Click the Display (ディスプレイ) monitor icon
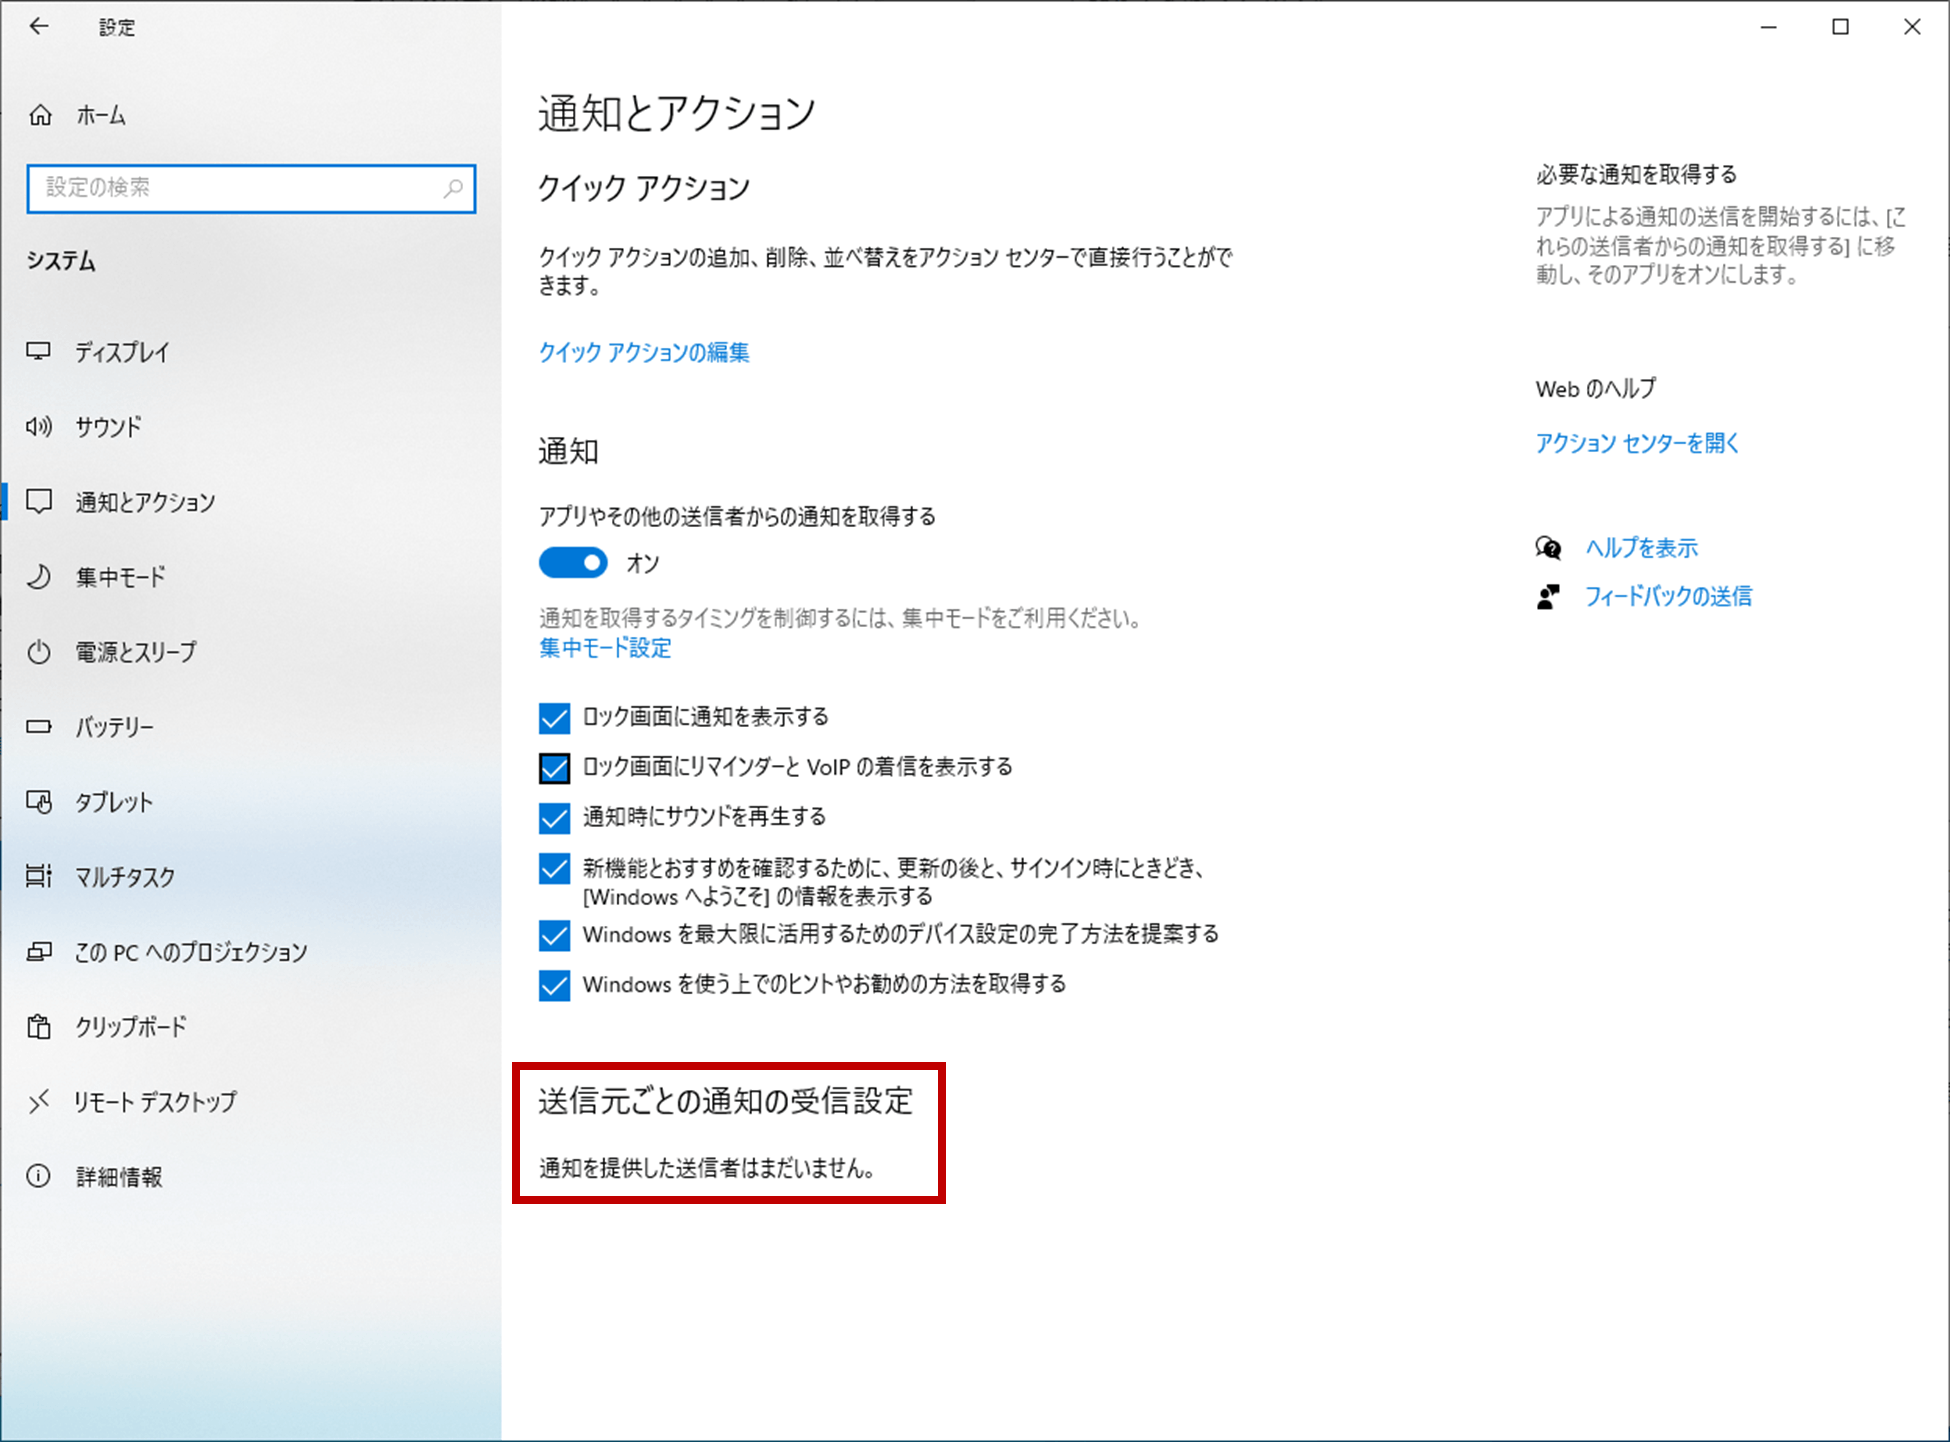 tap(39, 351)
